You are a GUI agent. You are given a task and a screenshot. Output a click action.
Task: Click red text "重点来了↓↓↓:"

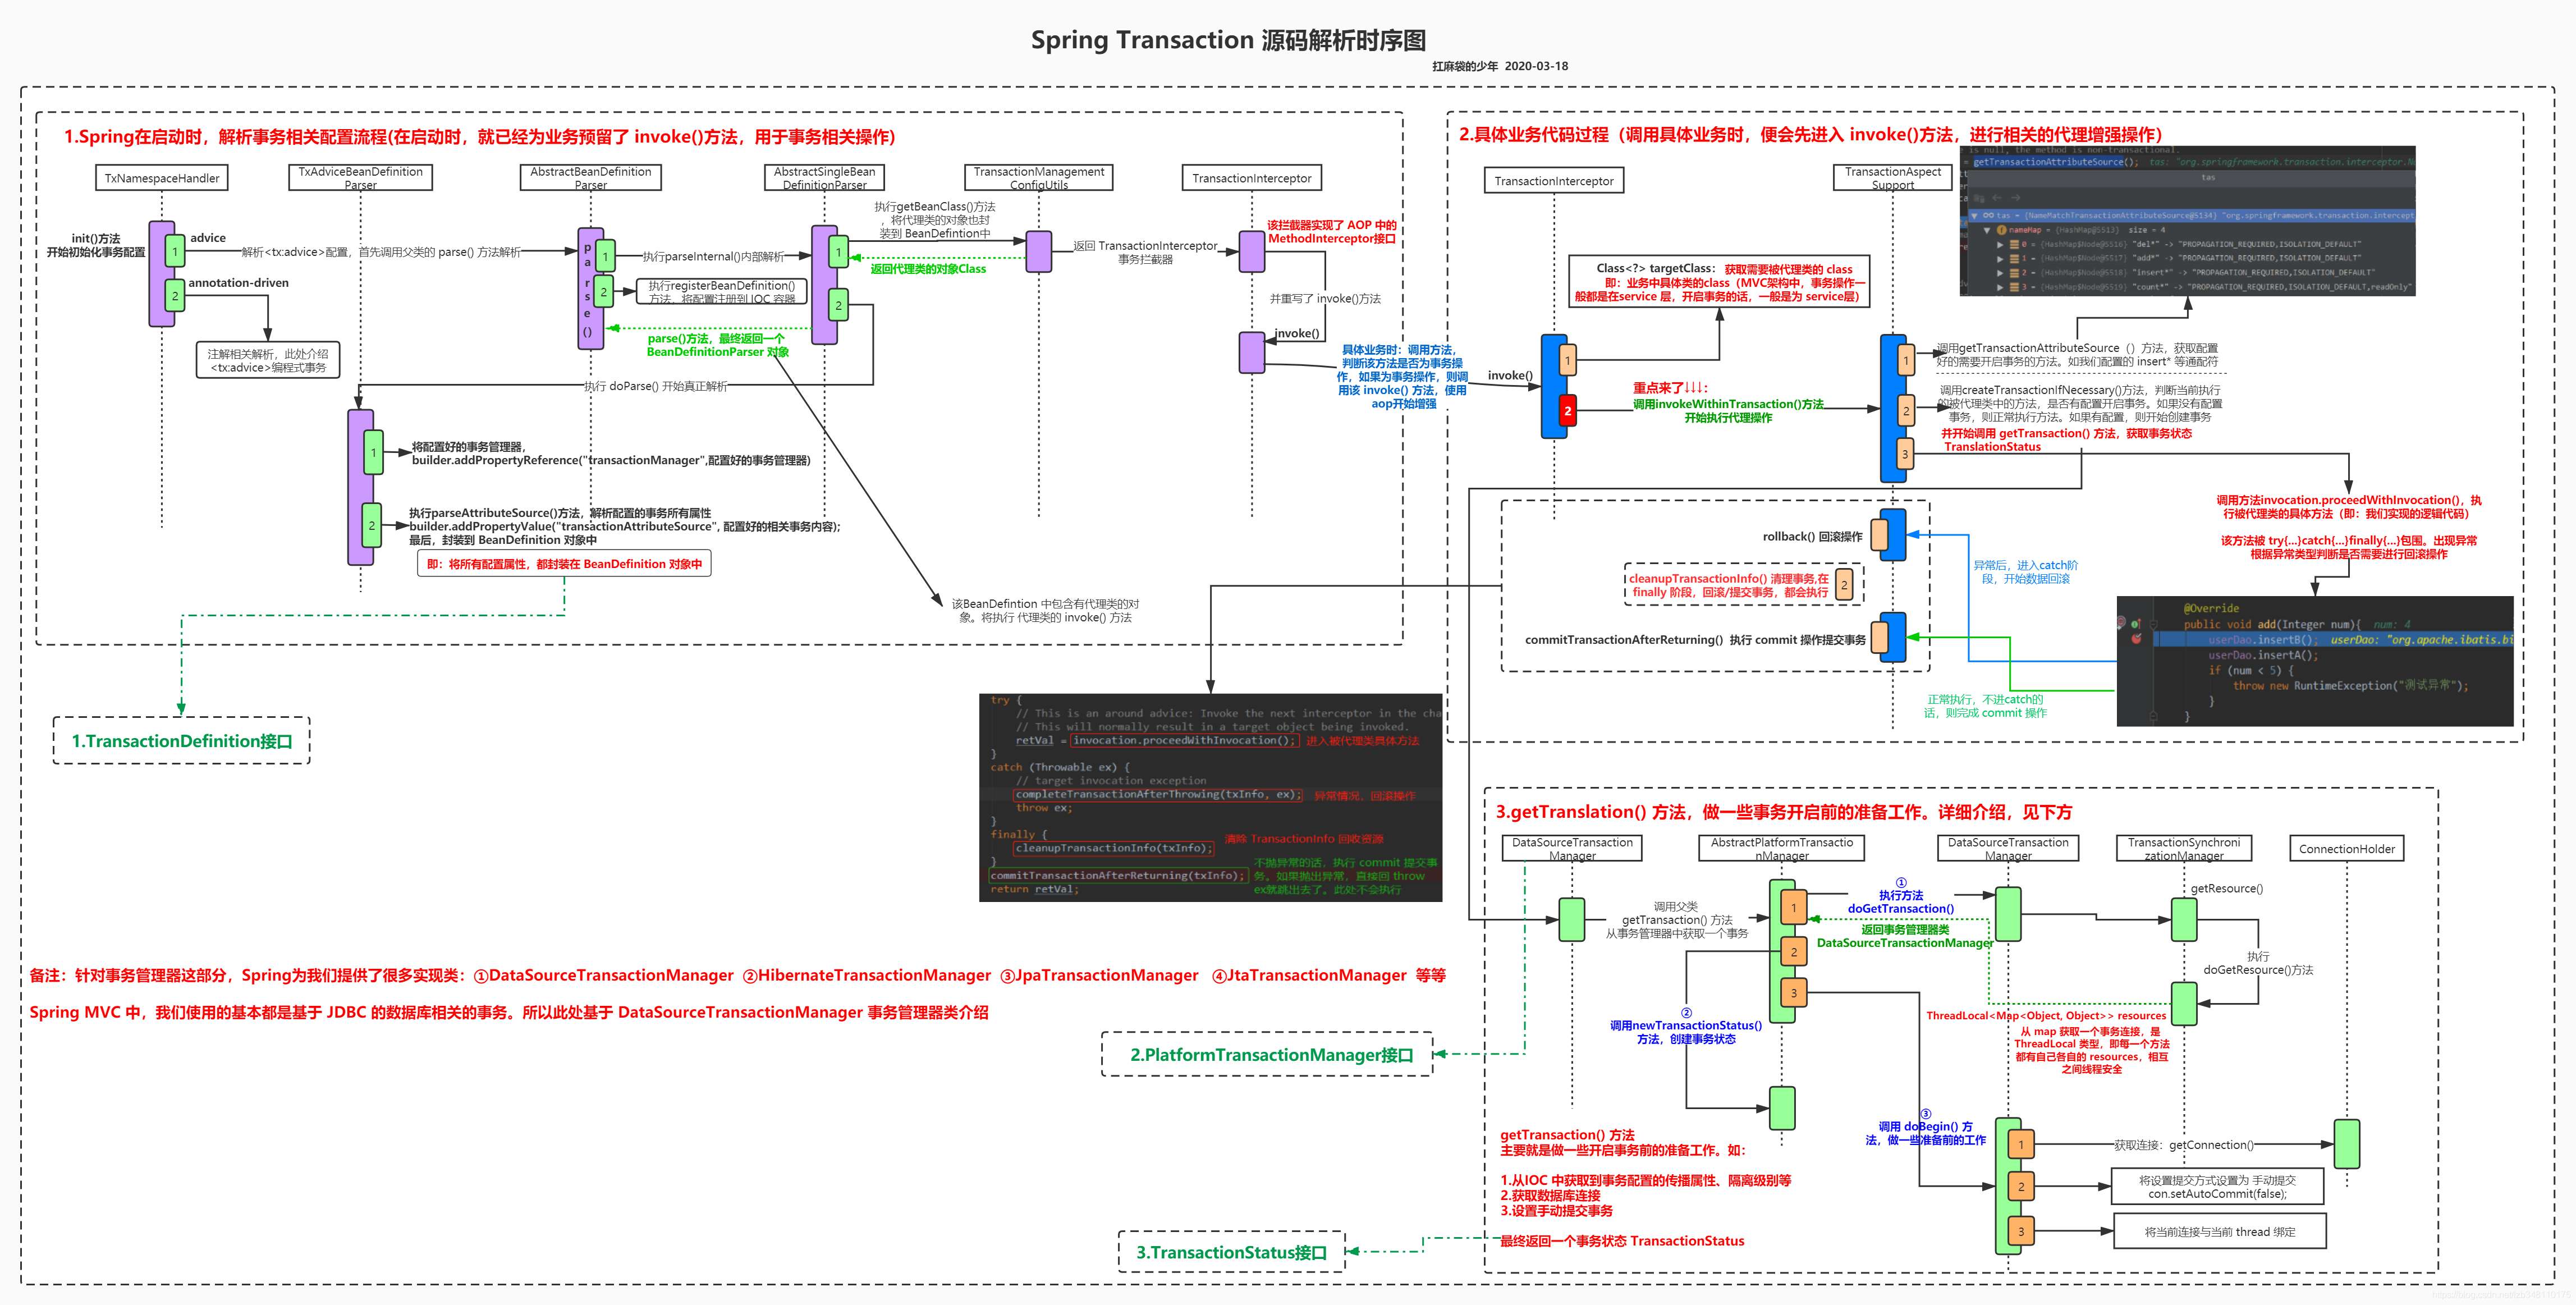click(x=1671, y=388)
